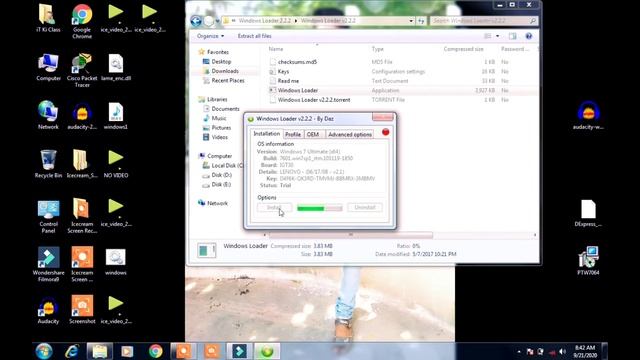Open the Screenshot desktop shortcut
The image size is (640, 360).
tap(82, 310)
